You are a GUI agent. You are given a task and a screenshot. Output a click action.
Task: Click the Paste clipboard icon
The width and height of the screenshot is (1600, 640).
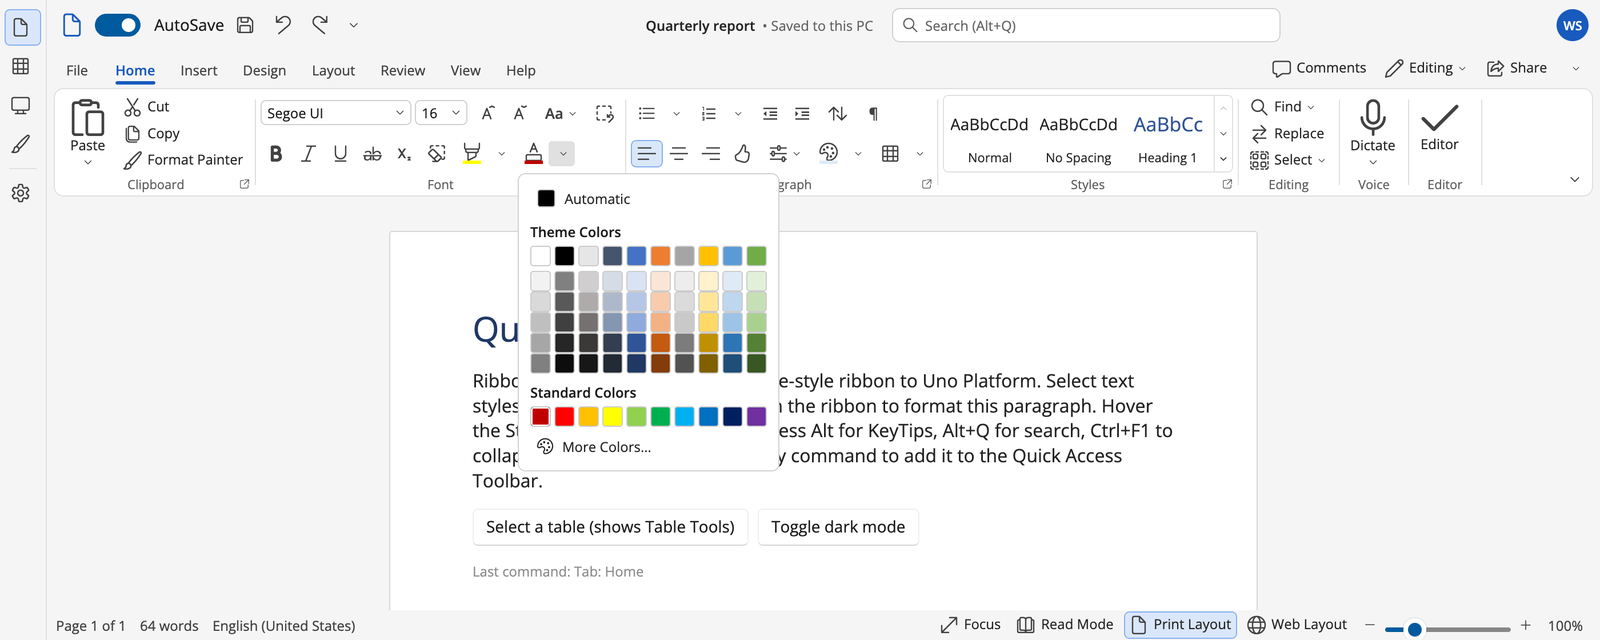(x=88, y=118)
